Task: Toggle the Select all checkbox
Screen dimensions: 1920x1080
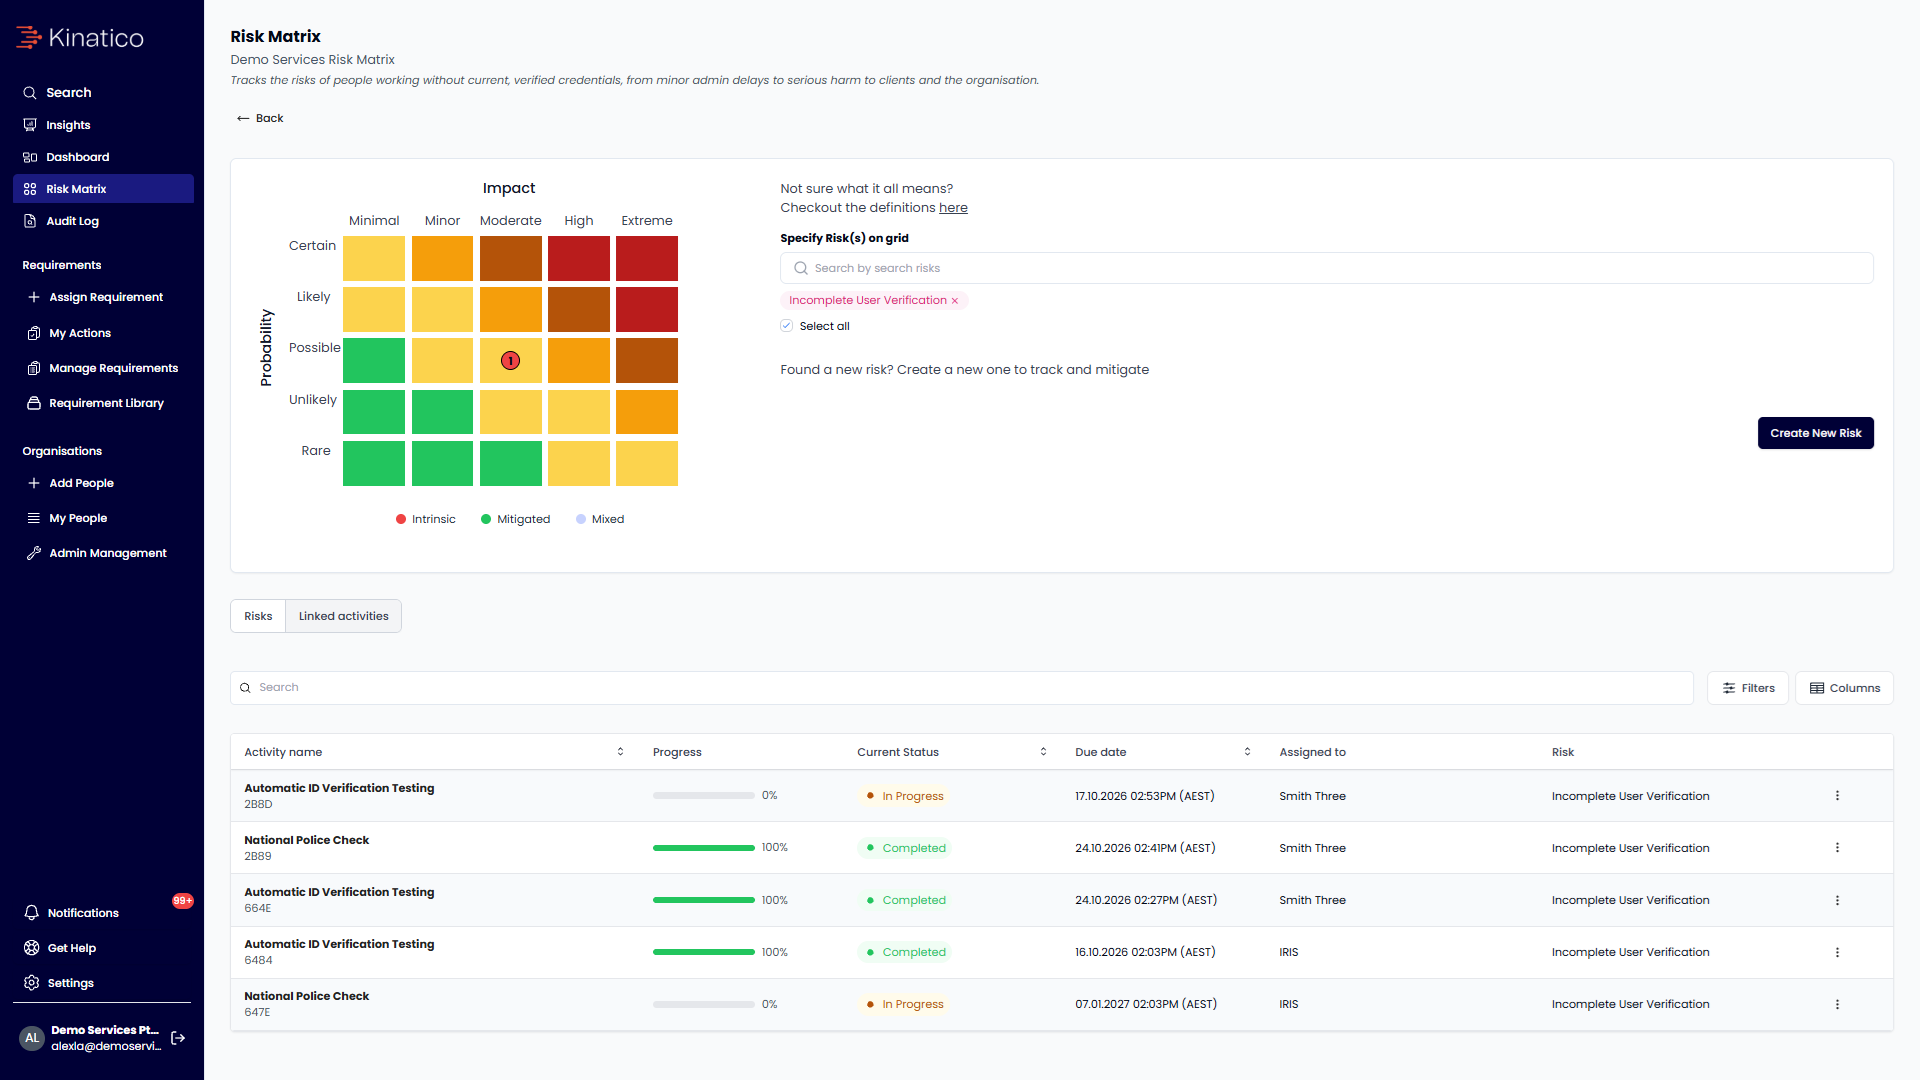Action: (x=787, y=326)
